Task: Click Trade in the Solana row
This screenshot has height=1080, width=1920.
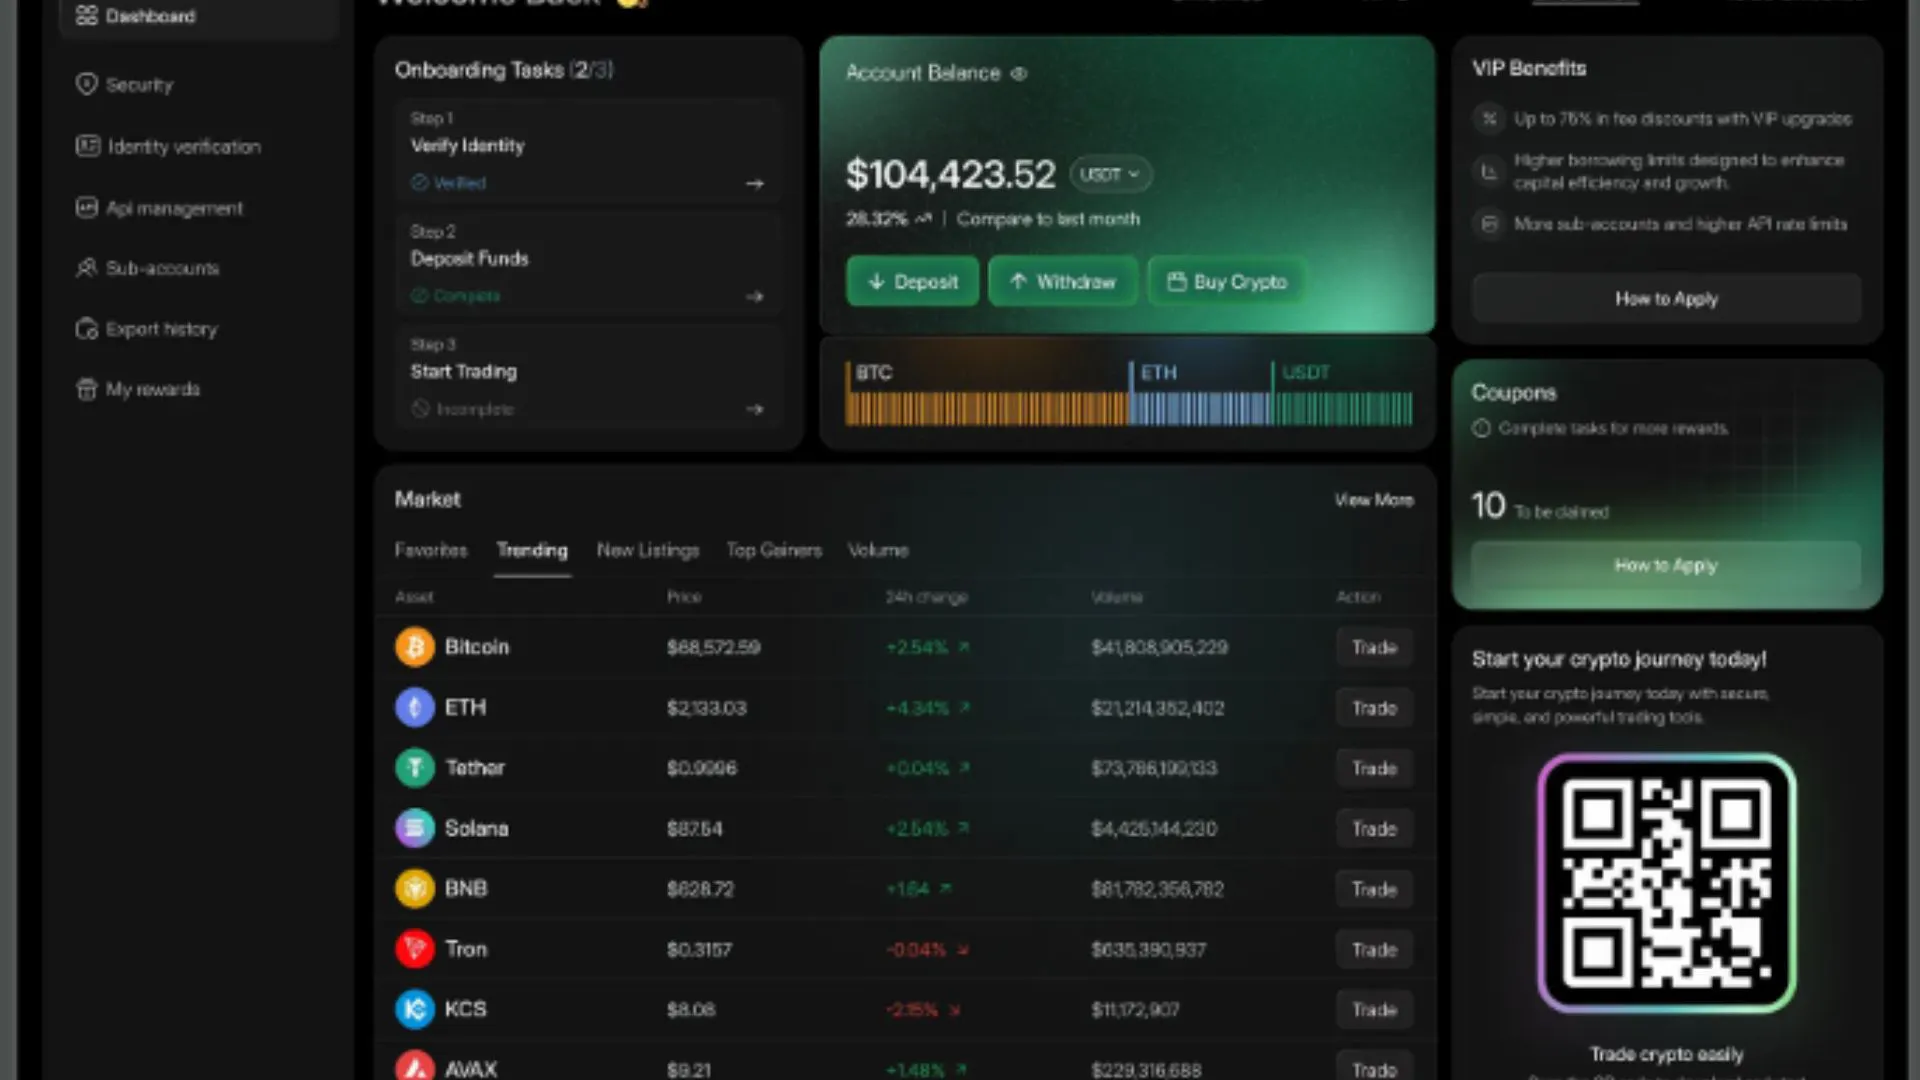Action: (x=1374, y=829)
